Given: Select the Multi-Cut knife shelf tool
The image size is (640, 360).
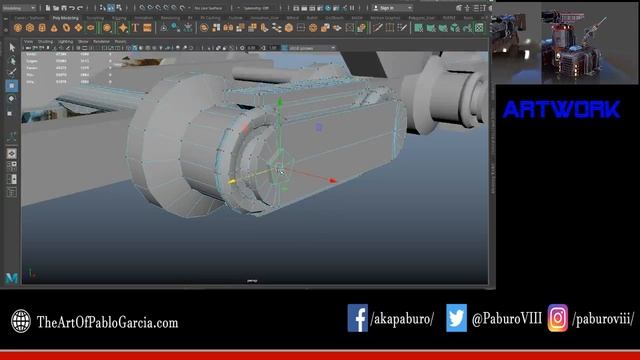Looking at the screenshot, I should 378,28.
